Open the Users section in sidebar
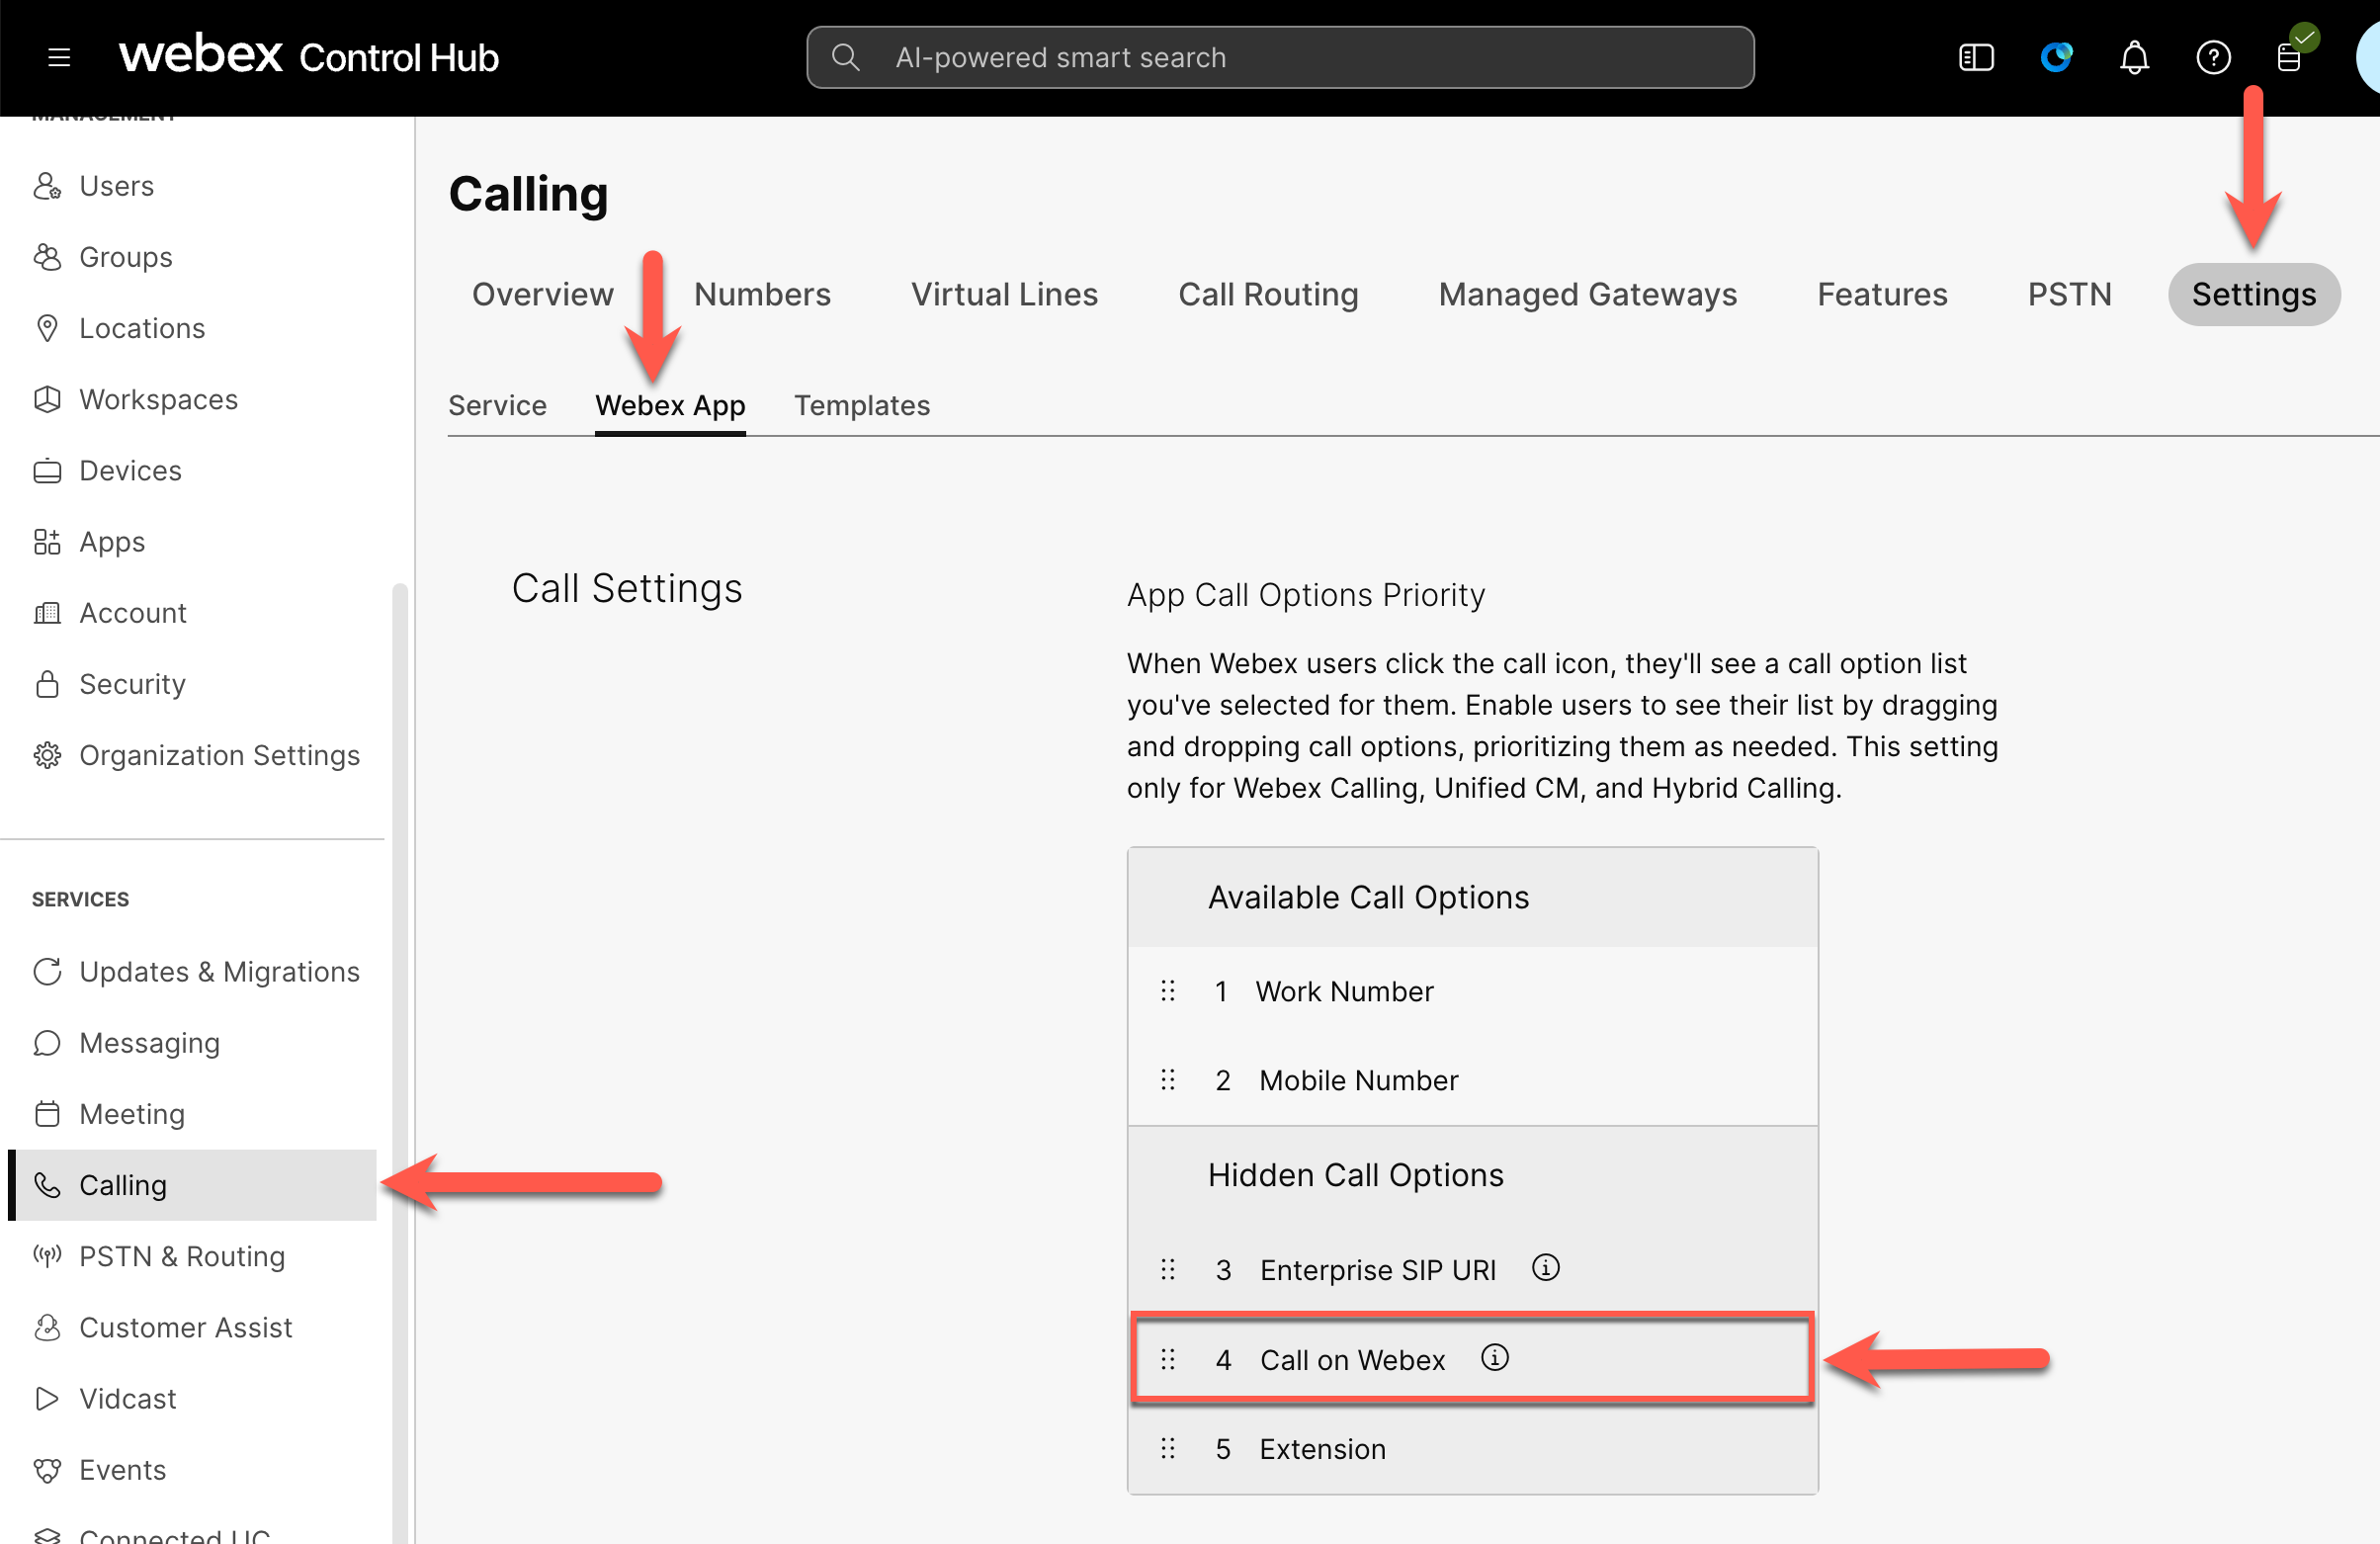The width and height of the screenshot is (2380, 1544). pyautogui.click(x=116, y=185)
